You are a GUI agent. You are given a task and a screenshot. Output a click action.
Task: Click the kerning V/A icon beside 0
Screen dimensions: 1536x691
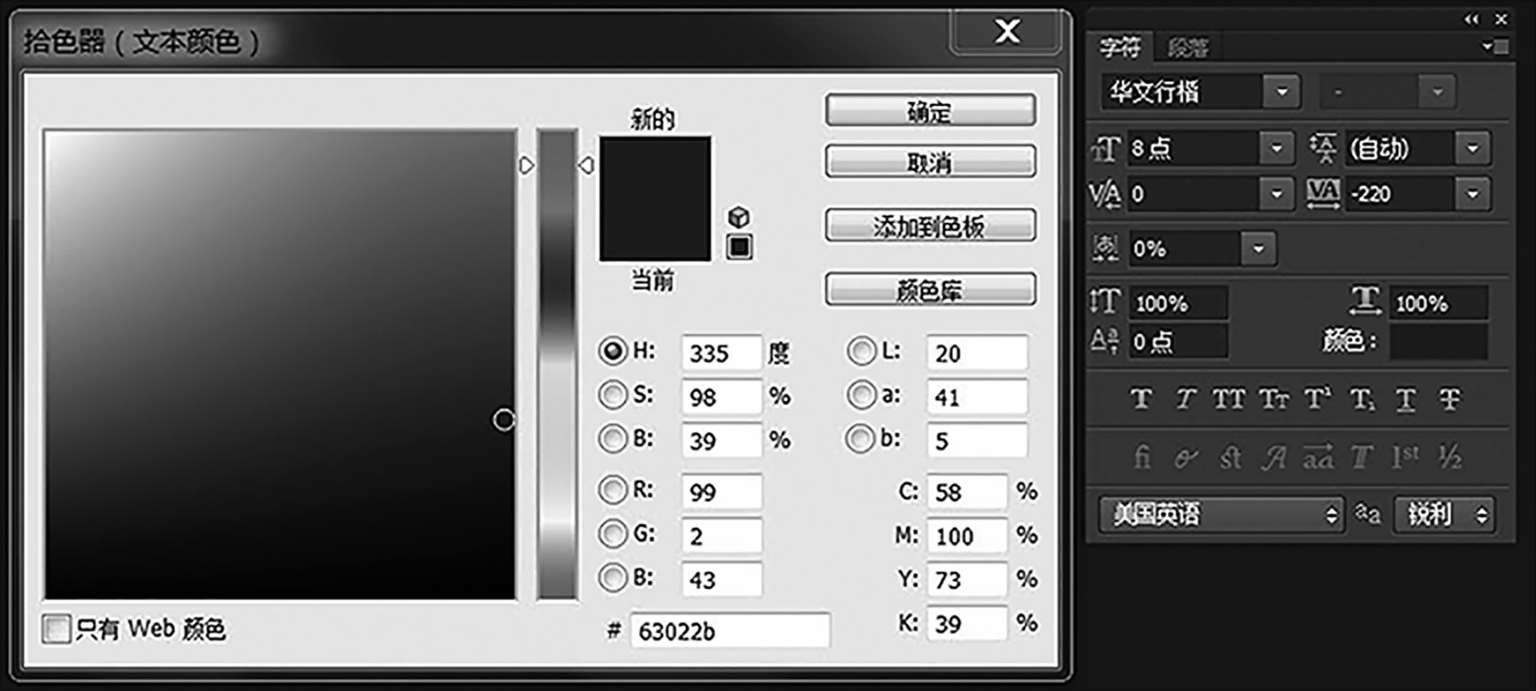[1104, 193]
